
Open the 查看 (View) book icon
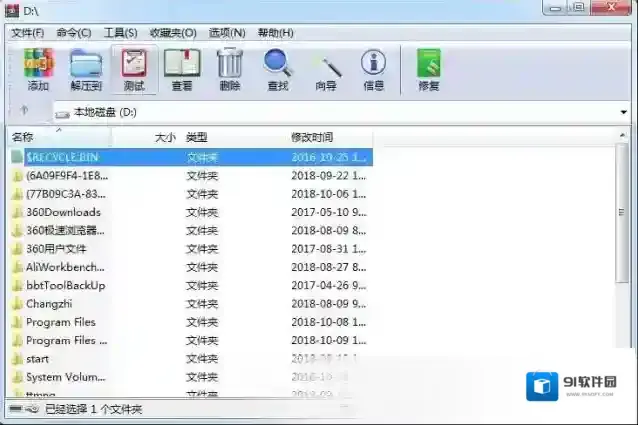pyautogui.click(x=181, y=69)
